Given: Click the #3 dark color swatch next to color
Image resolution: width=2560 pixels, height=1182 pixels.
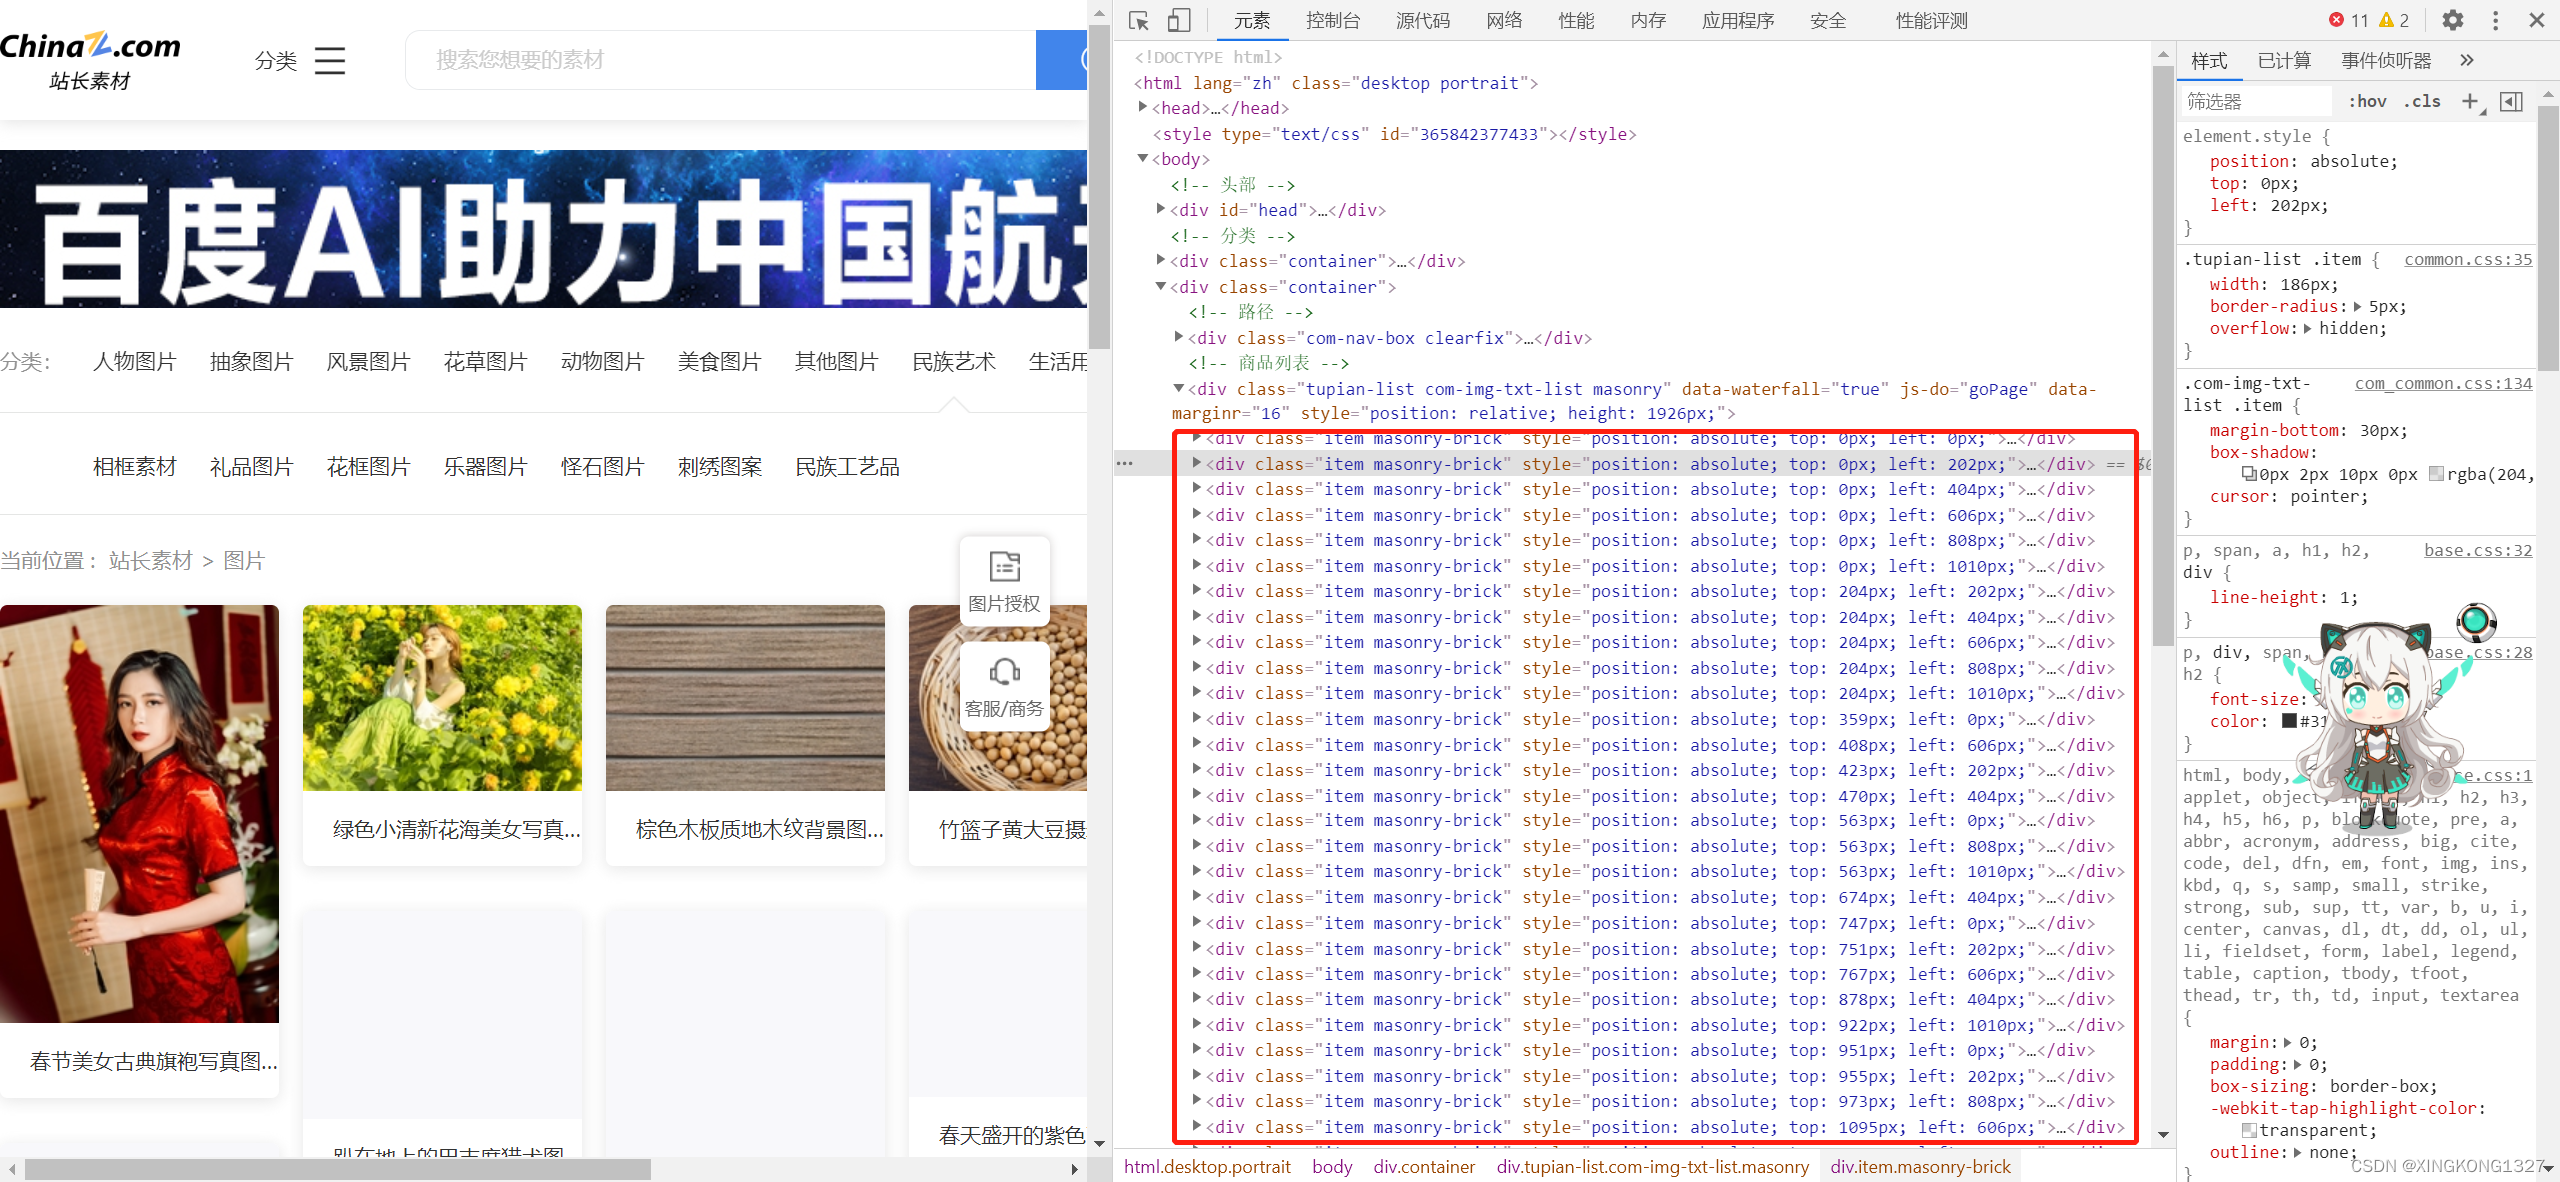Looking at the screenshot, I should 2289,721.
